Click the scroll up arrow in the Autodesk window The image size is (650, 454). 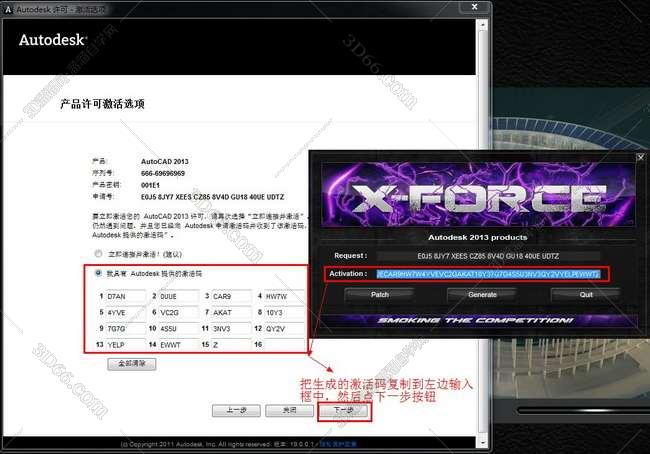click(x=483, y=25)
